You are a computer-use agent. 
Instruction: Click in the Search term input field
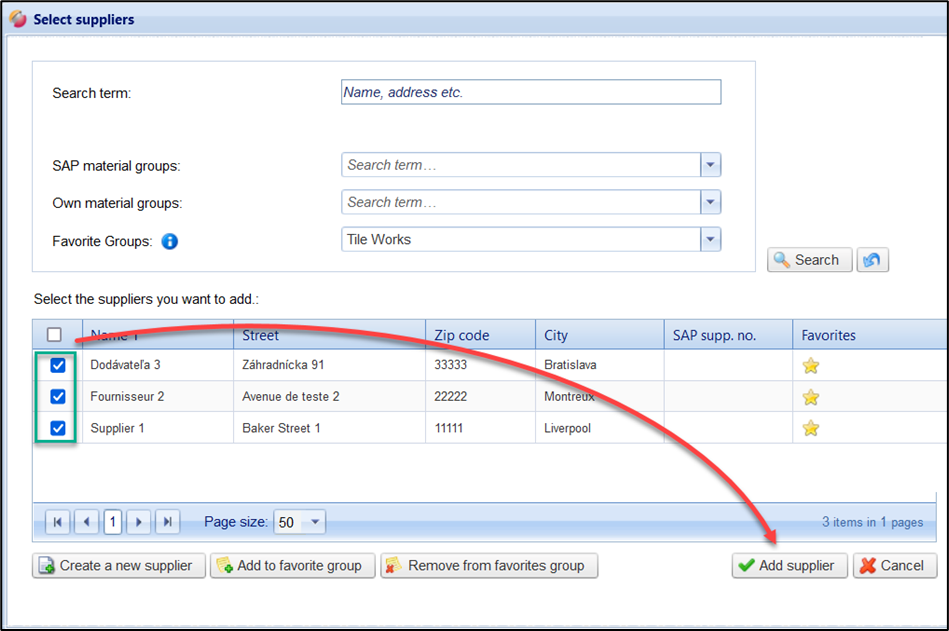coord(530,92)
